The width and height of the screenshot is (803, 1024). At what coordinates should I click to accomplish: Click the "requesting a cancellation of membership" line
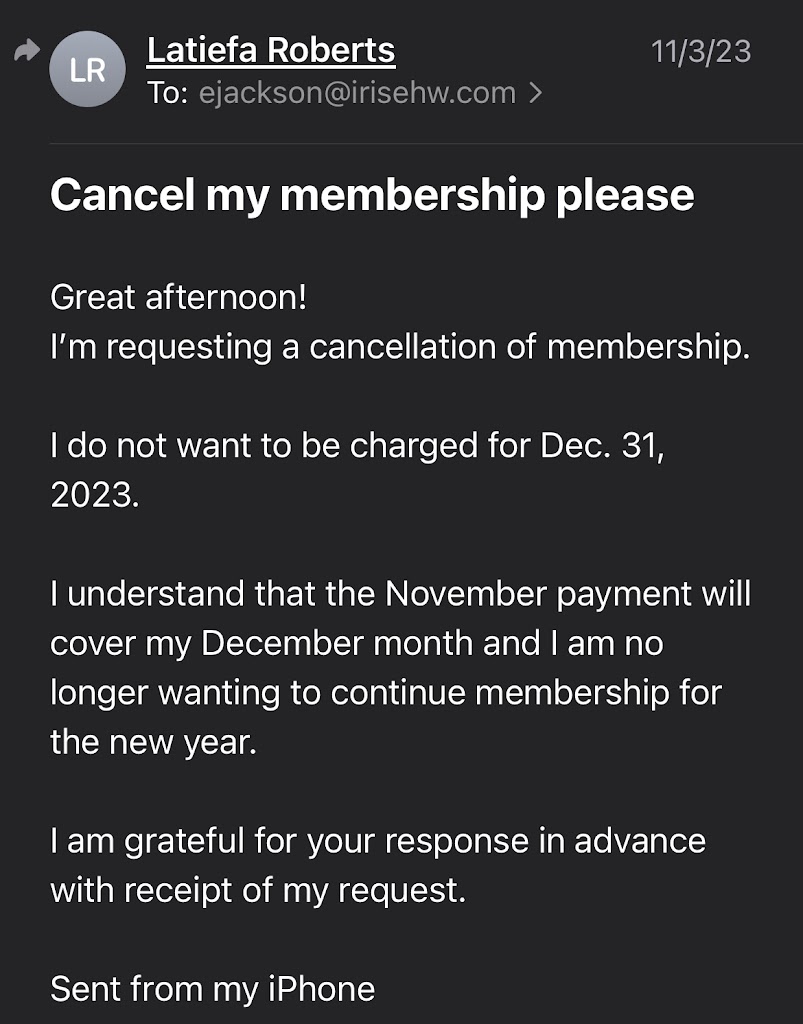point(400,346)
